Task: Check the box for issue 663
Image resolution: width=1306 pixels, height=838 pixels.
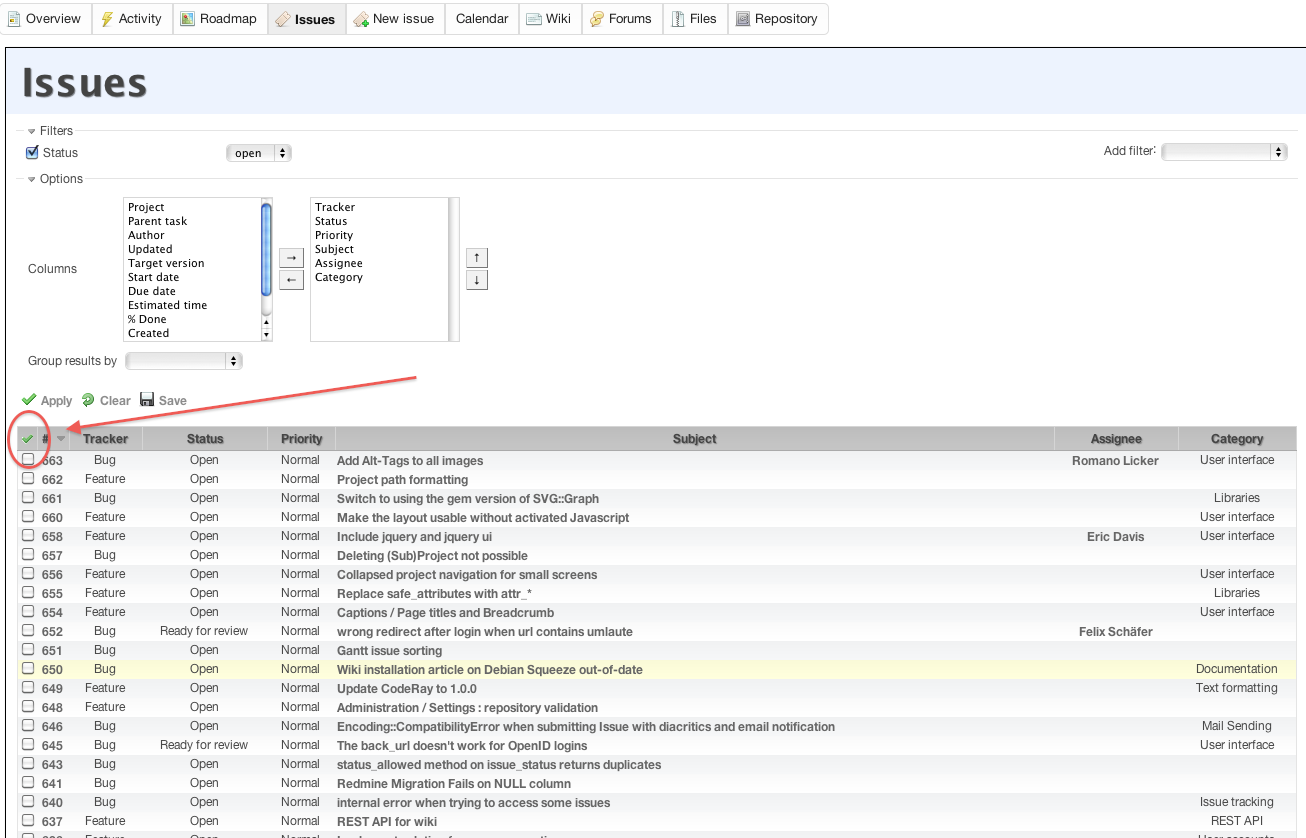Action: (28, 460)
